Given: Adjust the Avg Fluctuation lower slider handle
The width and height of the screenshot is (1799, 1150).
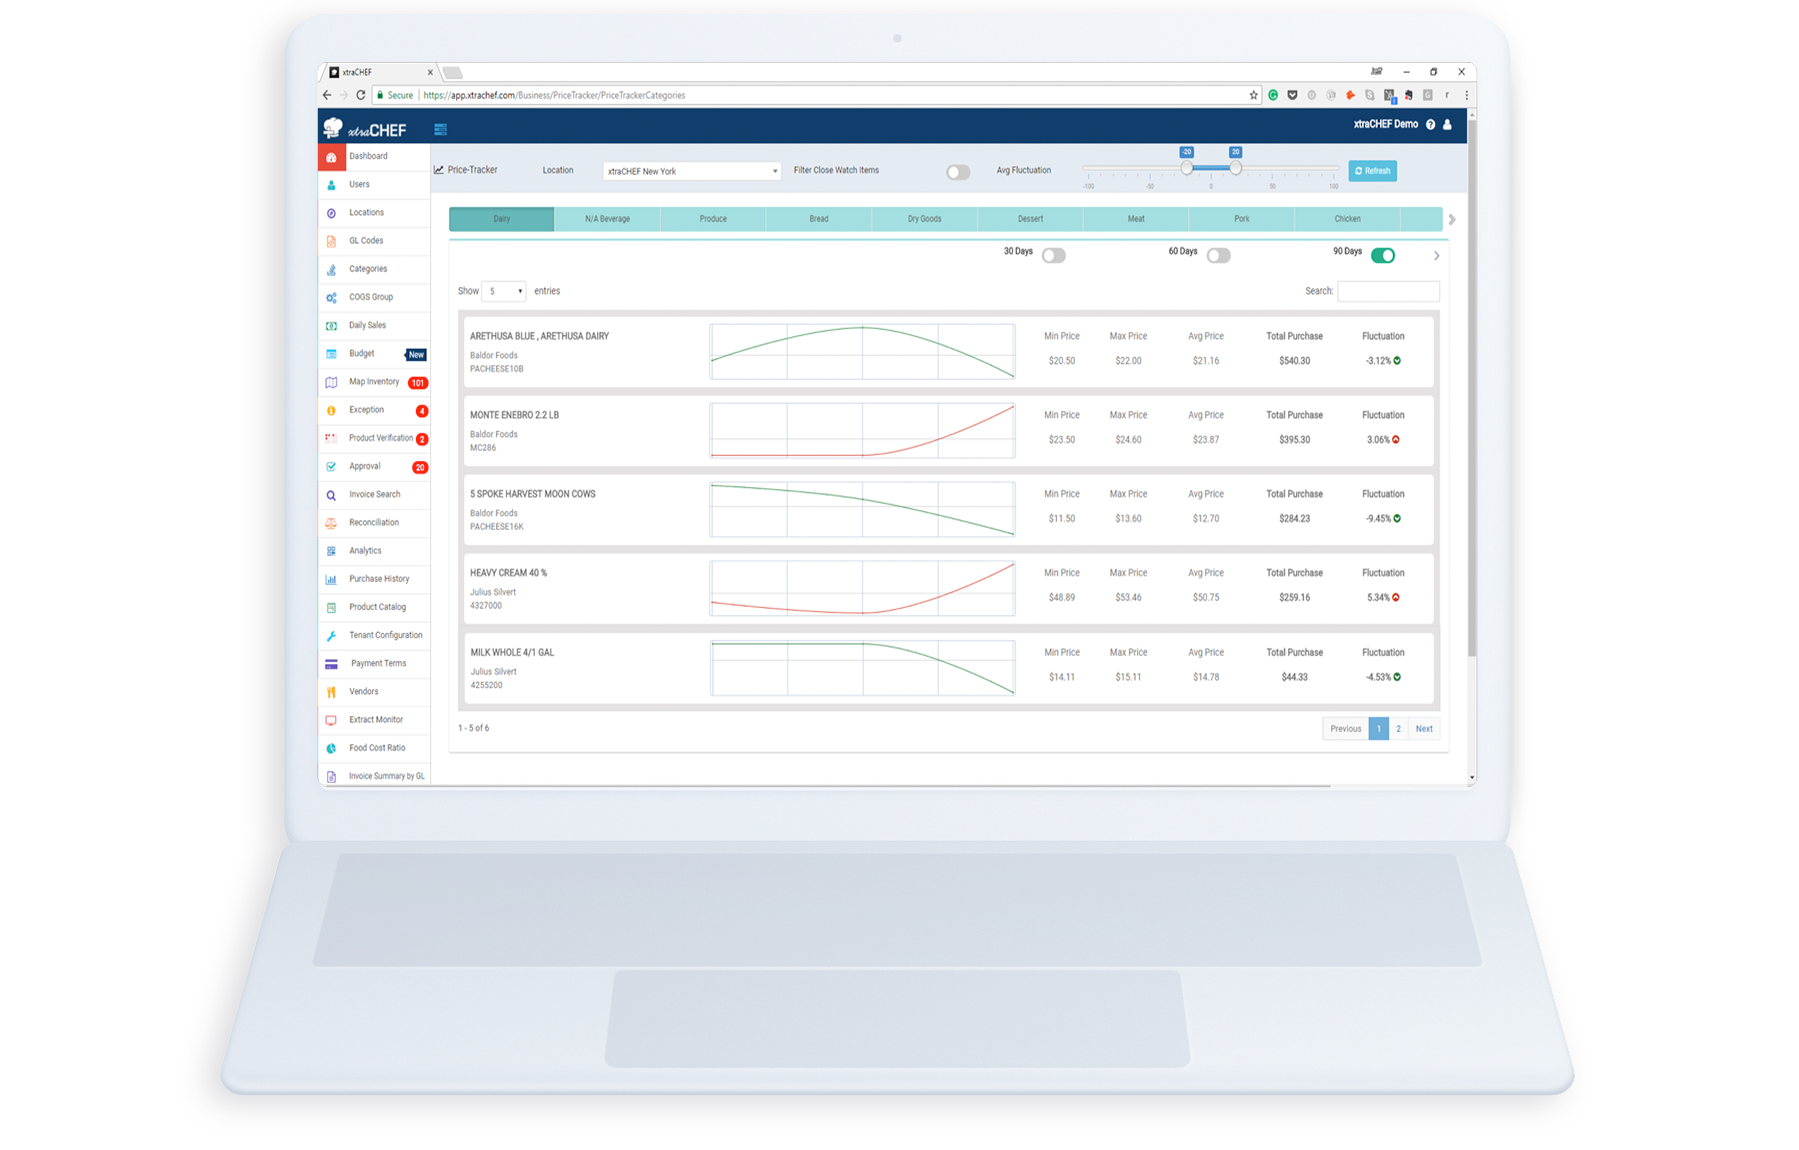Looking at the screenshot, I should point(1186,168).
